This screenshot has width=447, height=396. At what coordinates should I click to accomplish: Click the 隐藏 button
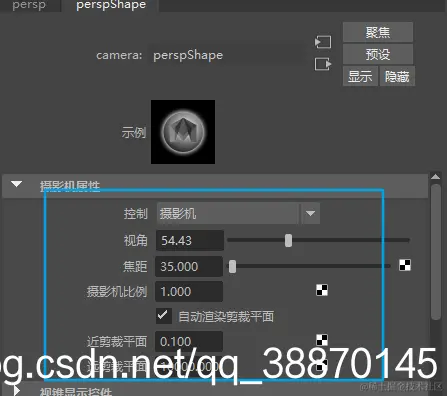[397, 76]
